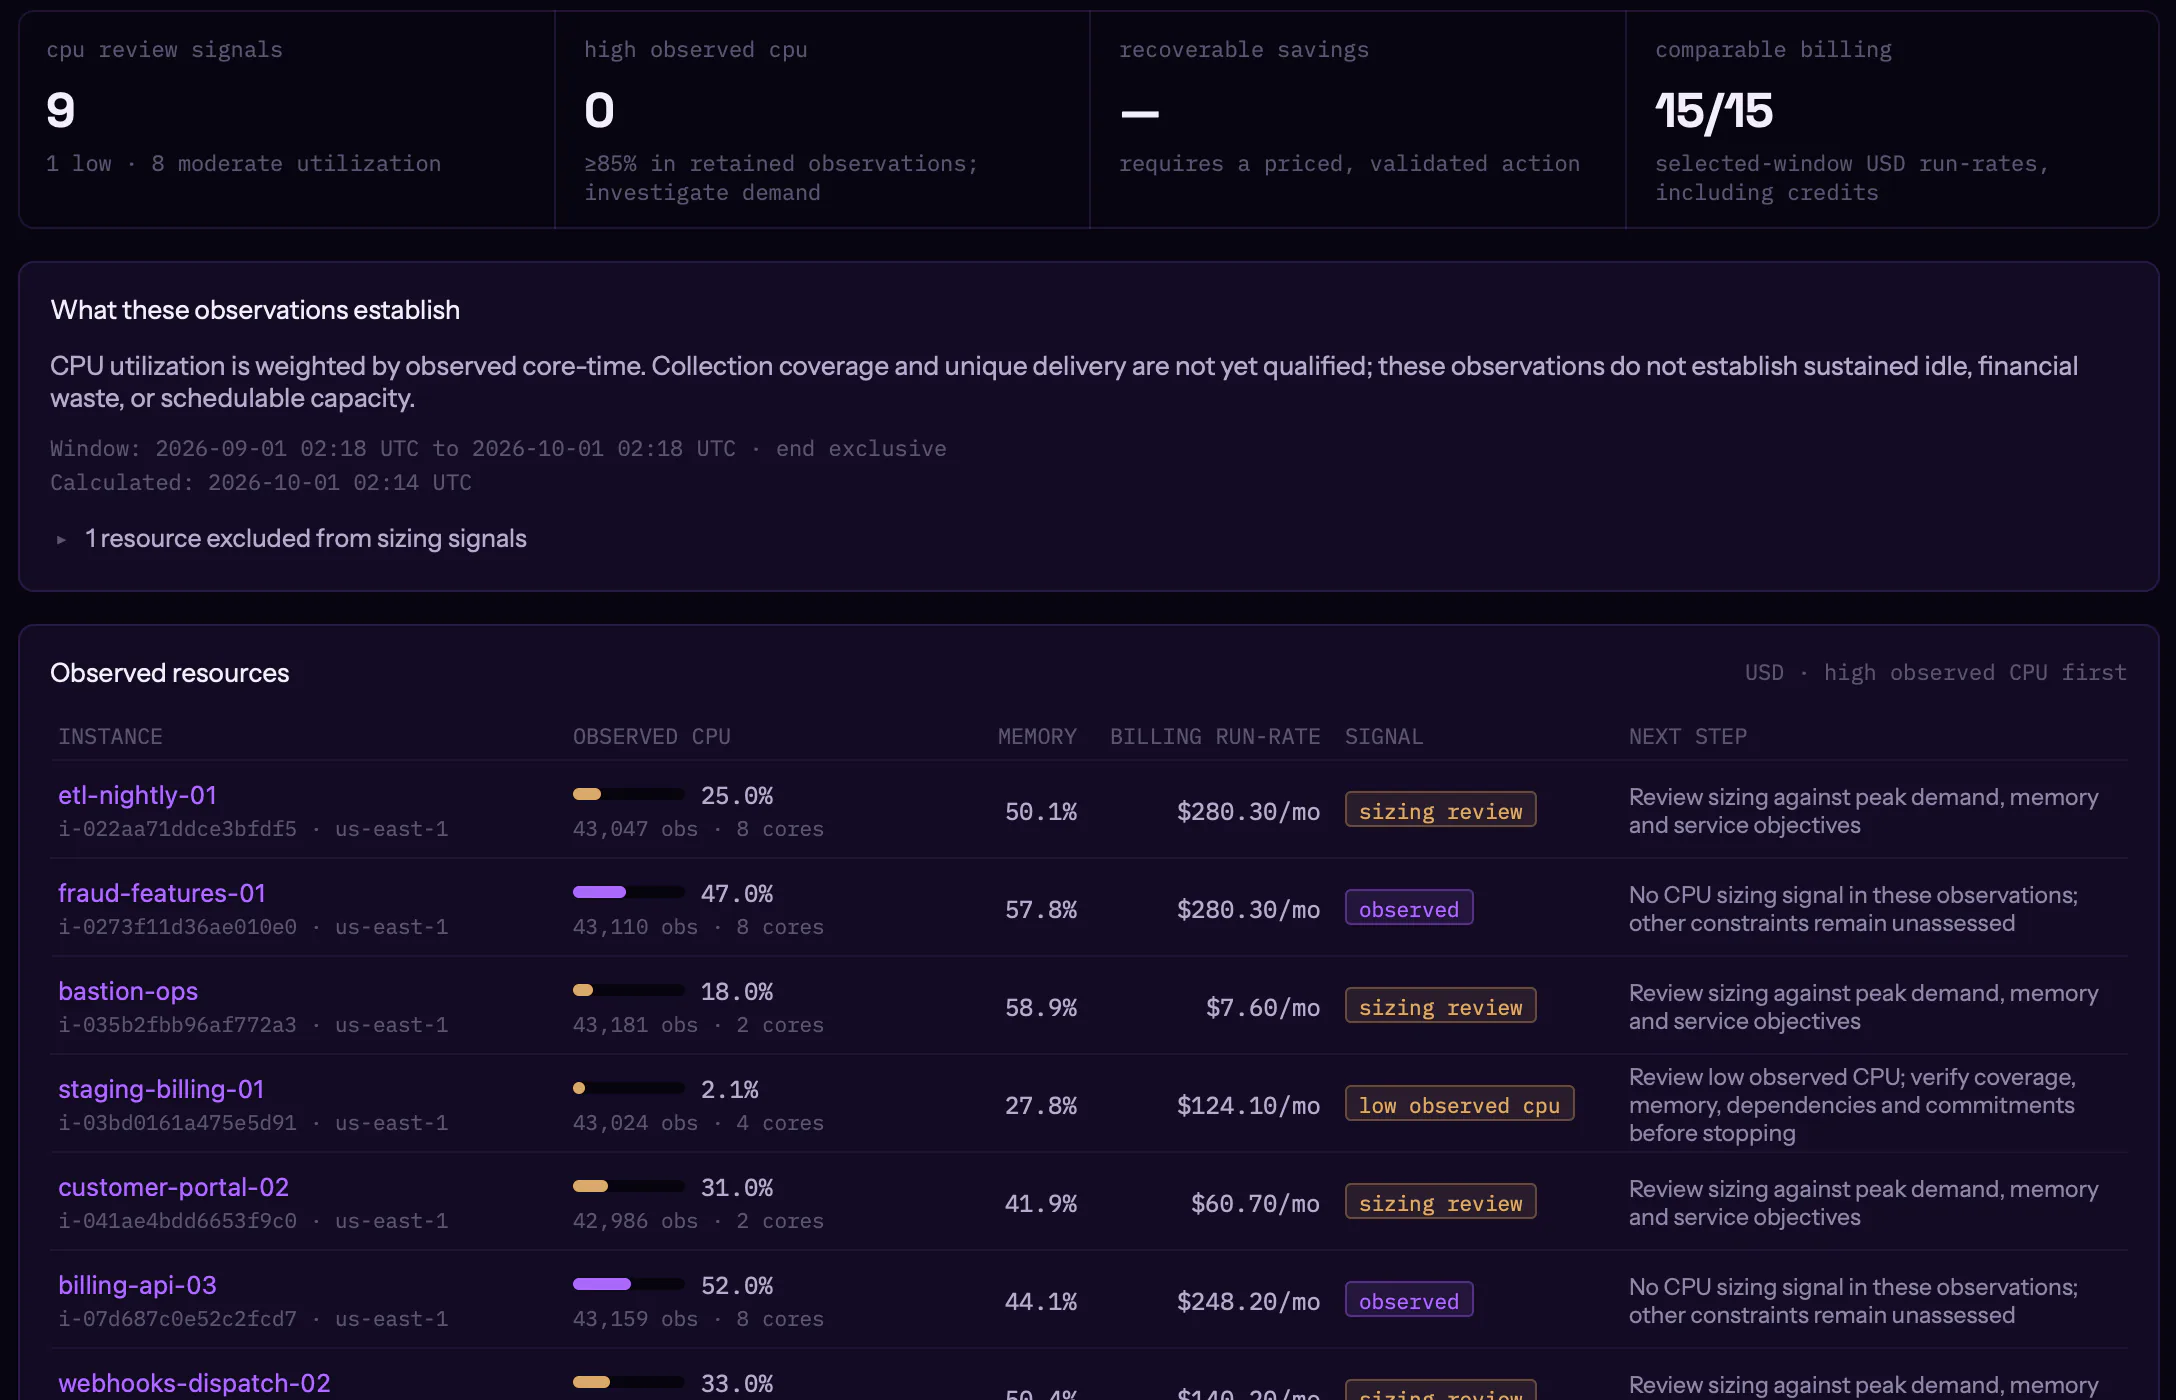2176x1400 pixels.
Task: Click the 27.8% memory value
Action: coord(1041,1105)
